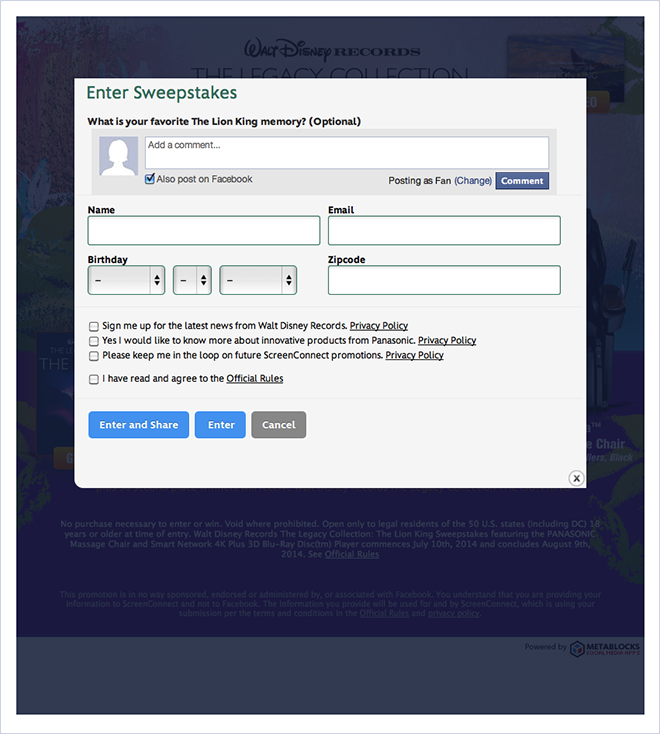Agree to the Official Rules checkbox
Image resolution: width=660 pixels, height=734 pixels.
tap(94, 379)
